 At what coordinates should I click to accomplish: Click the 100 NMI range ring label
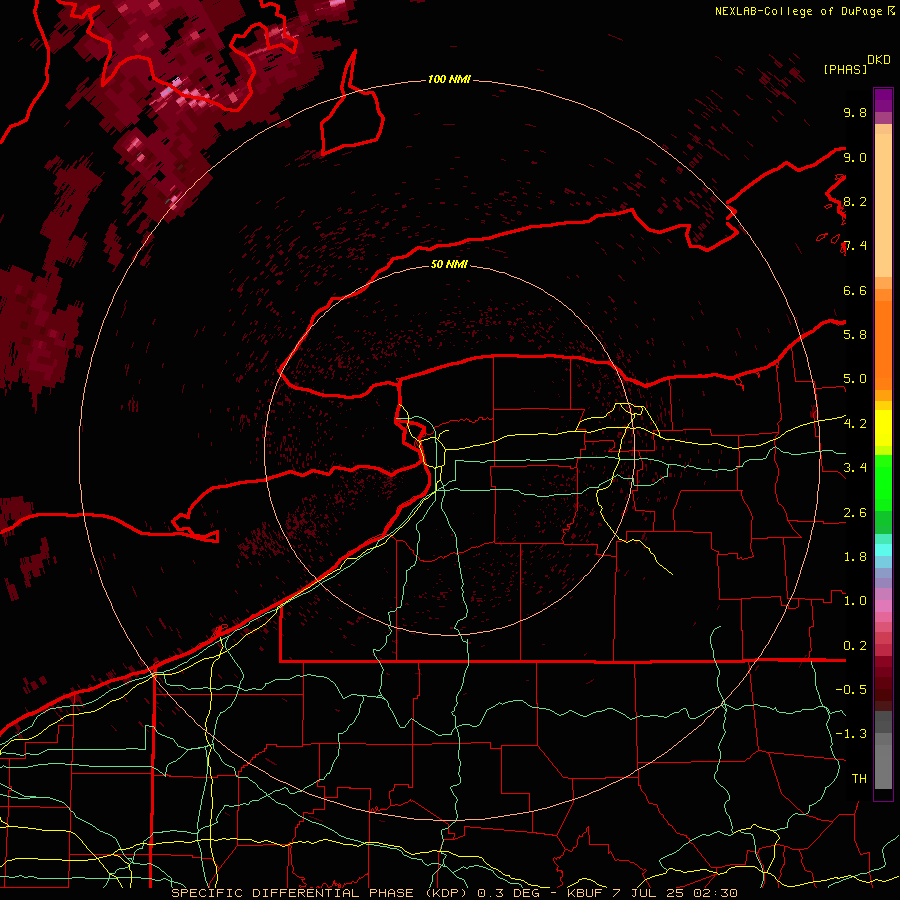click(449, 79)
